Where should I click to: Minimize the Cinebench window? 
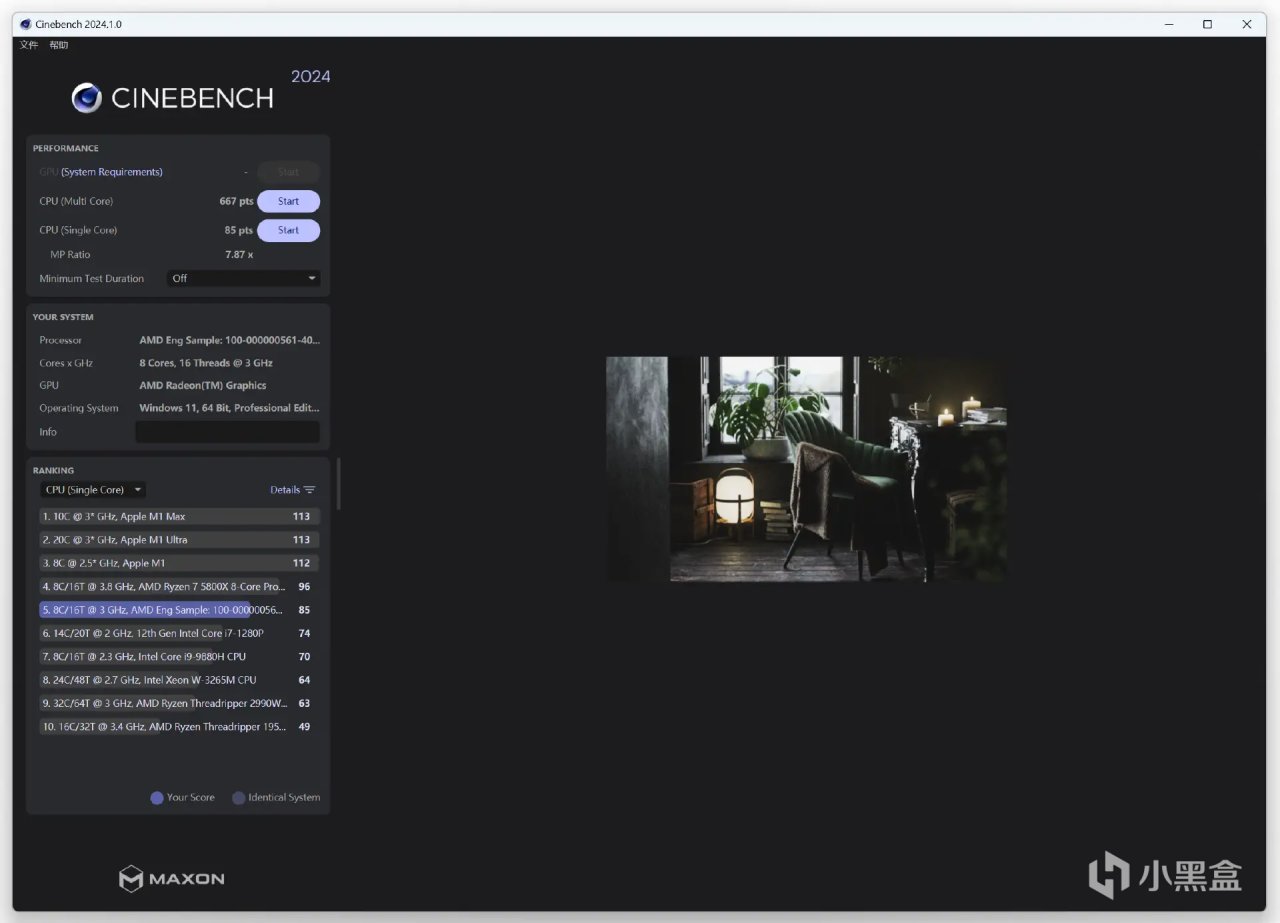coord(1168,24)
